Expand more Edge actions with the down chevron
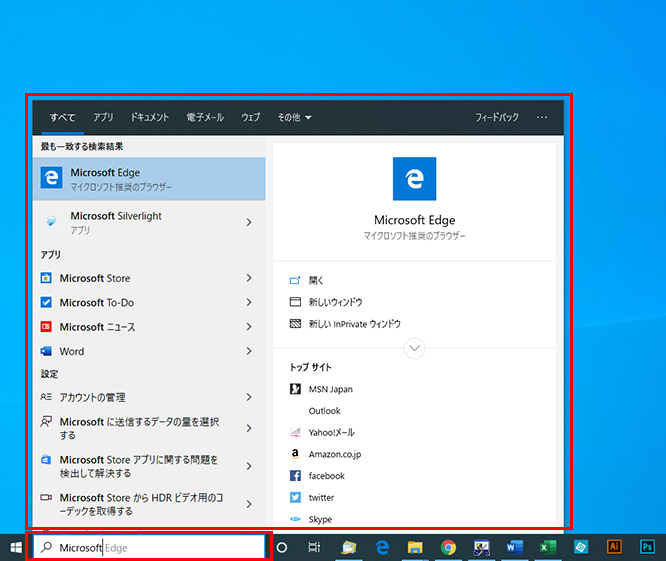The width and height of the screenshot is (666, 561). 414,348
